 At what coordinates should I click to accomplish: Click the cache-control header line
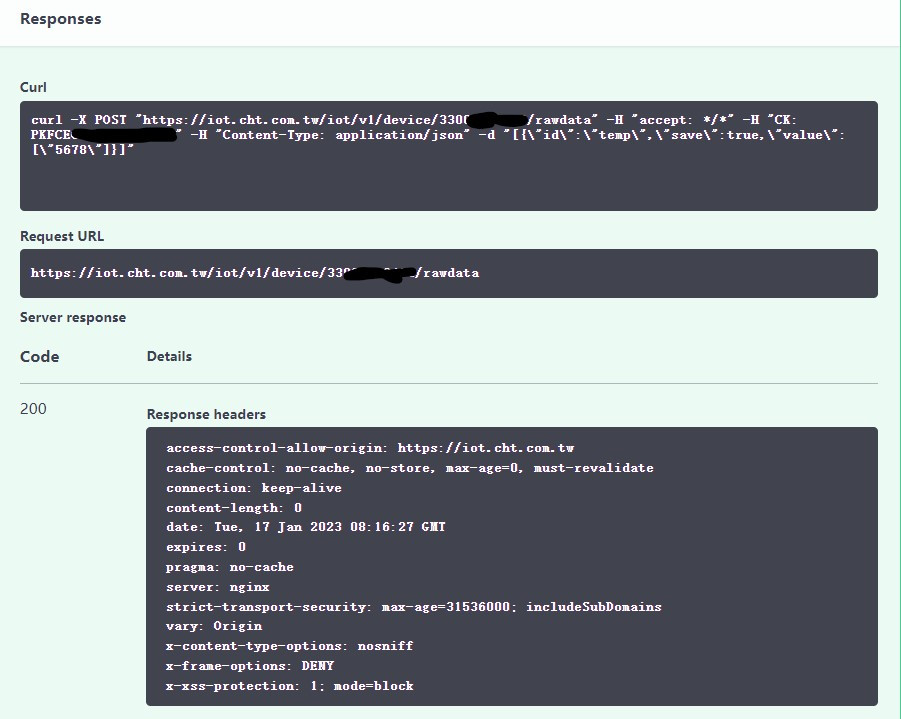coord(410,468)
